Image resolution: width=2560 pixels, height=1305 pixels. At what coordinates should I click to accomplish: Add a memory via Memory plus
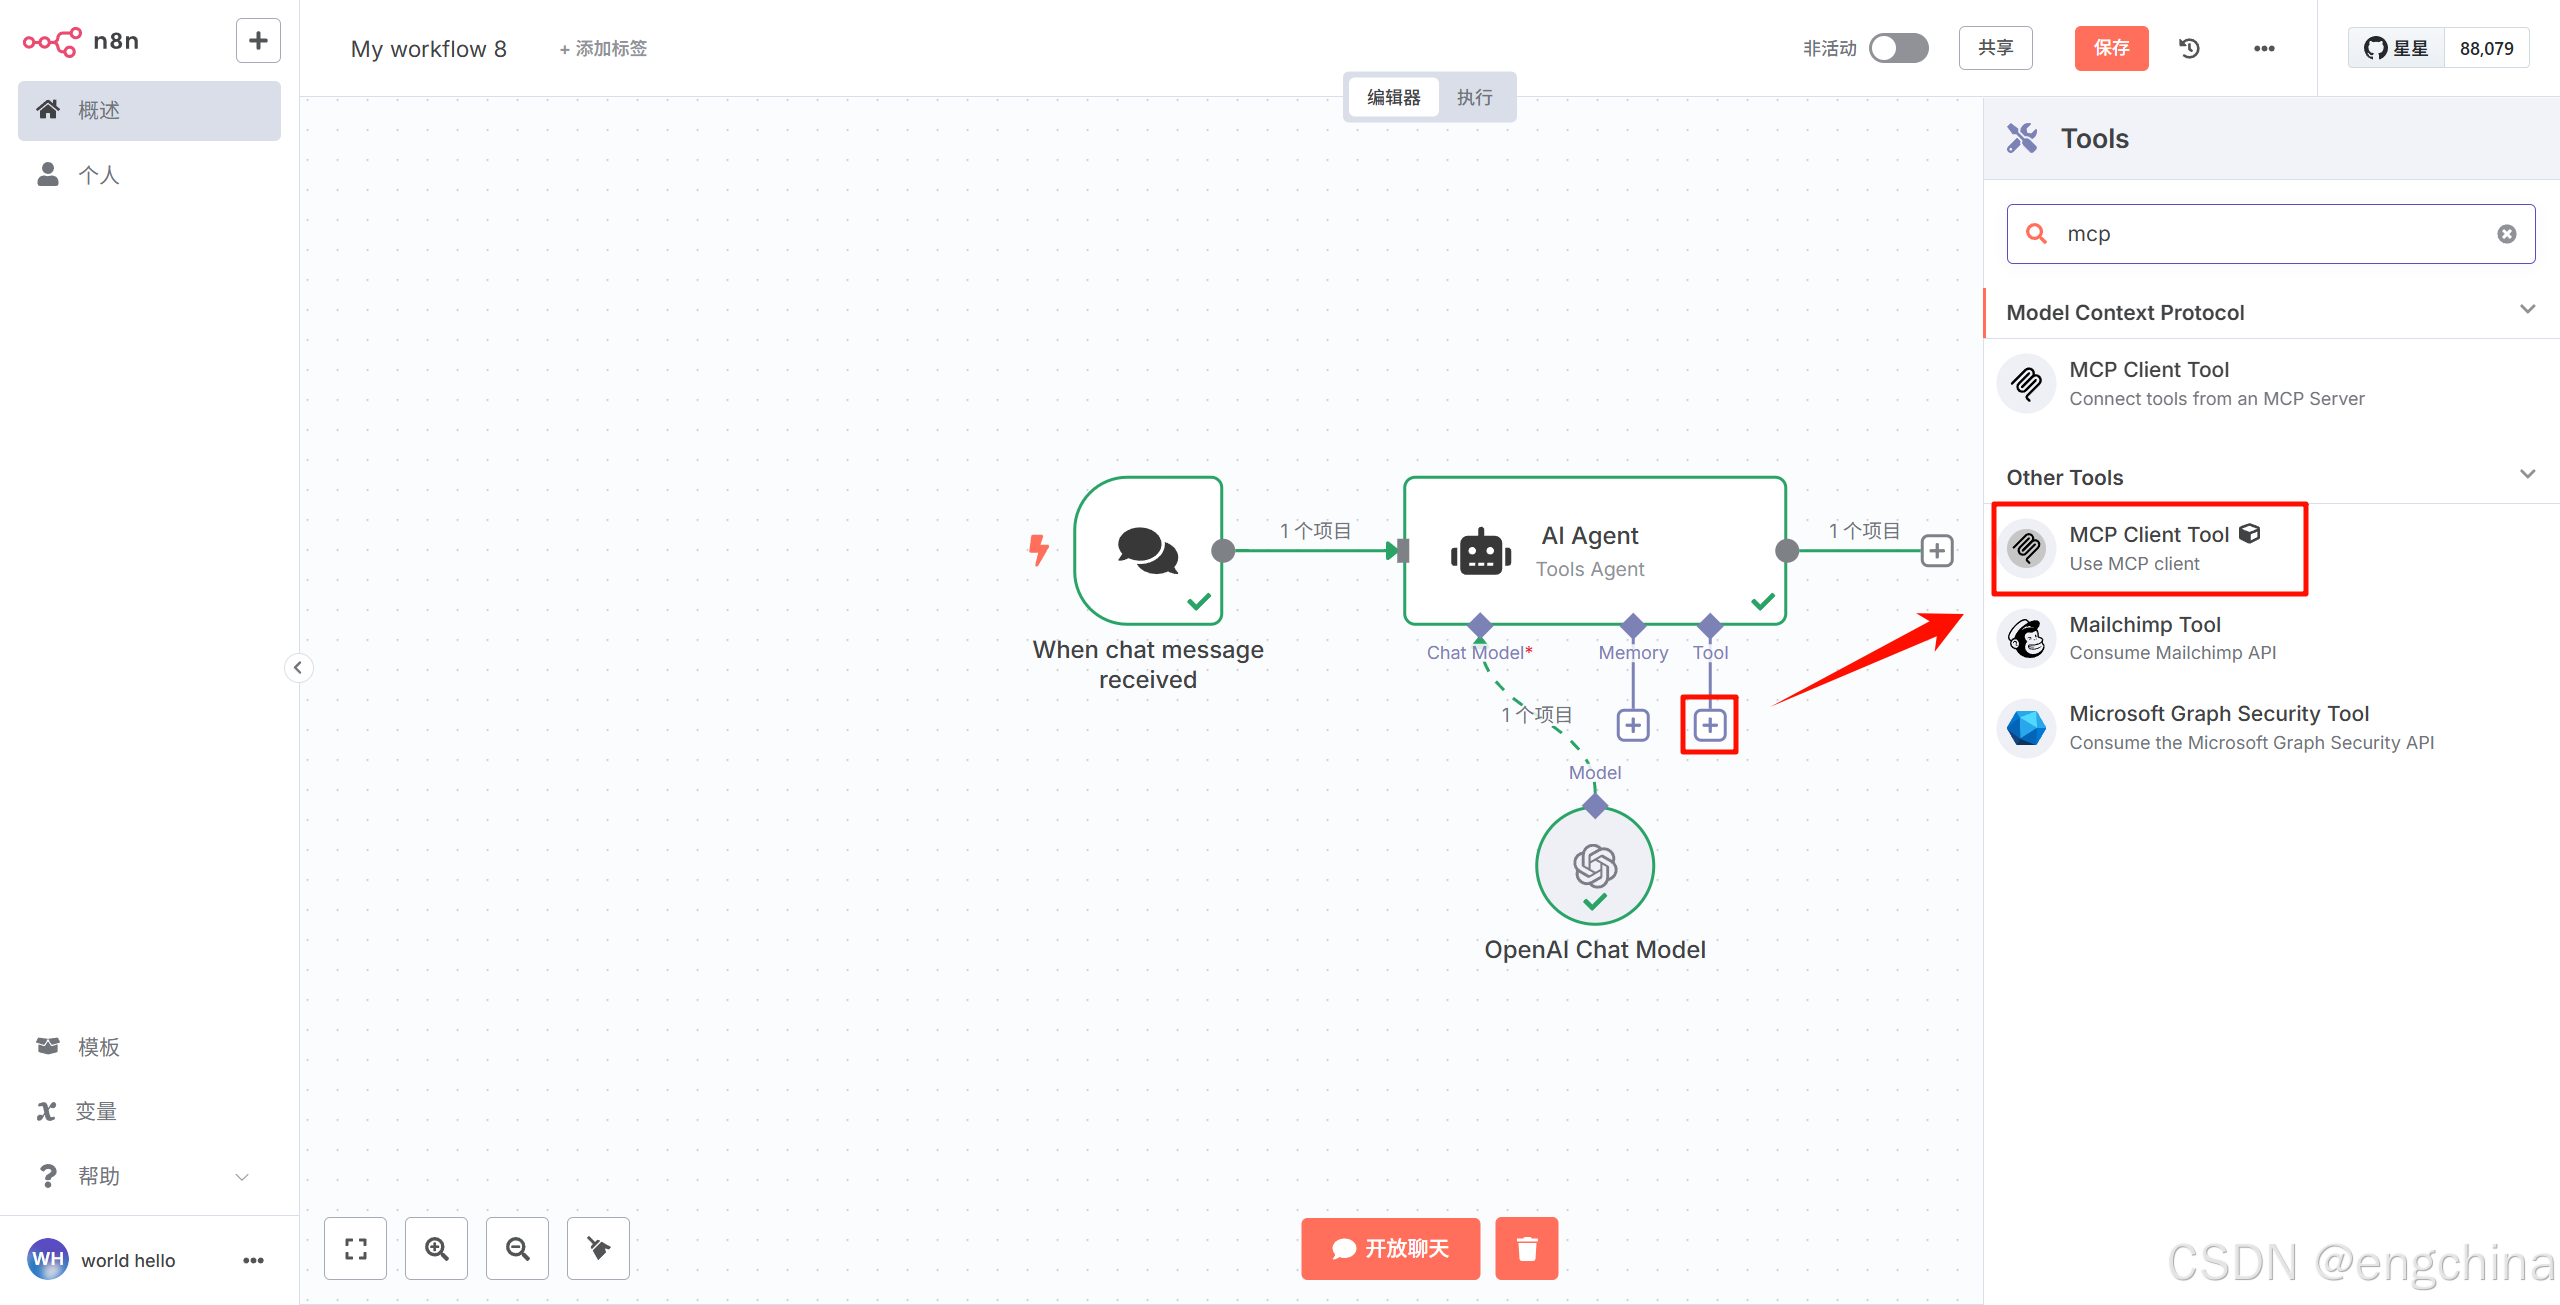click(x=1633, y=725)
